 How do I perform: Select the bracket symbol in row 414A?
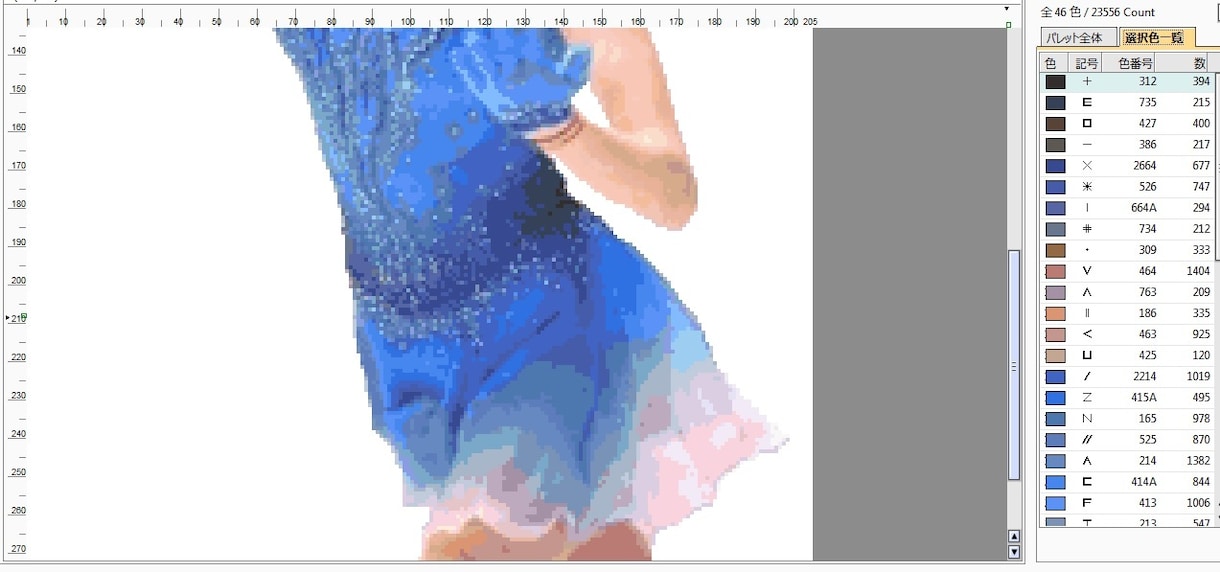[1087, 482]
